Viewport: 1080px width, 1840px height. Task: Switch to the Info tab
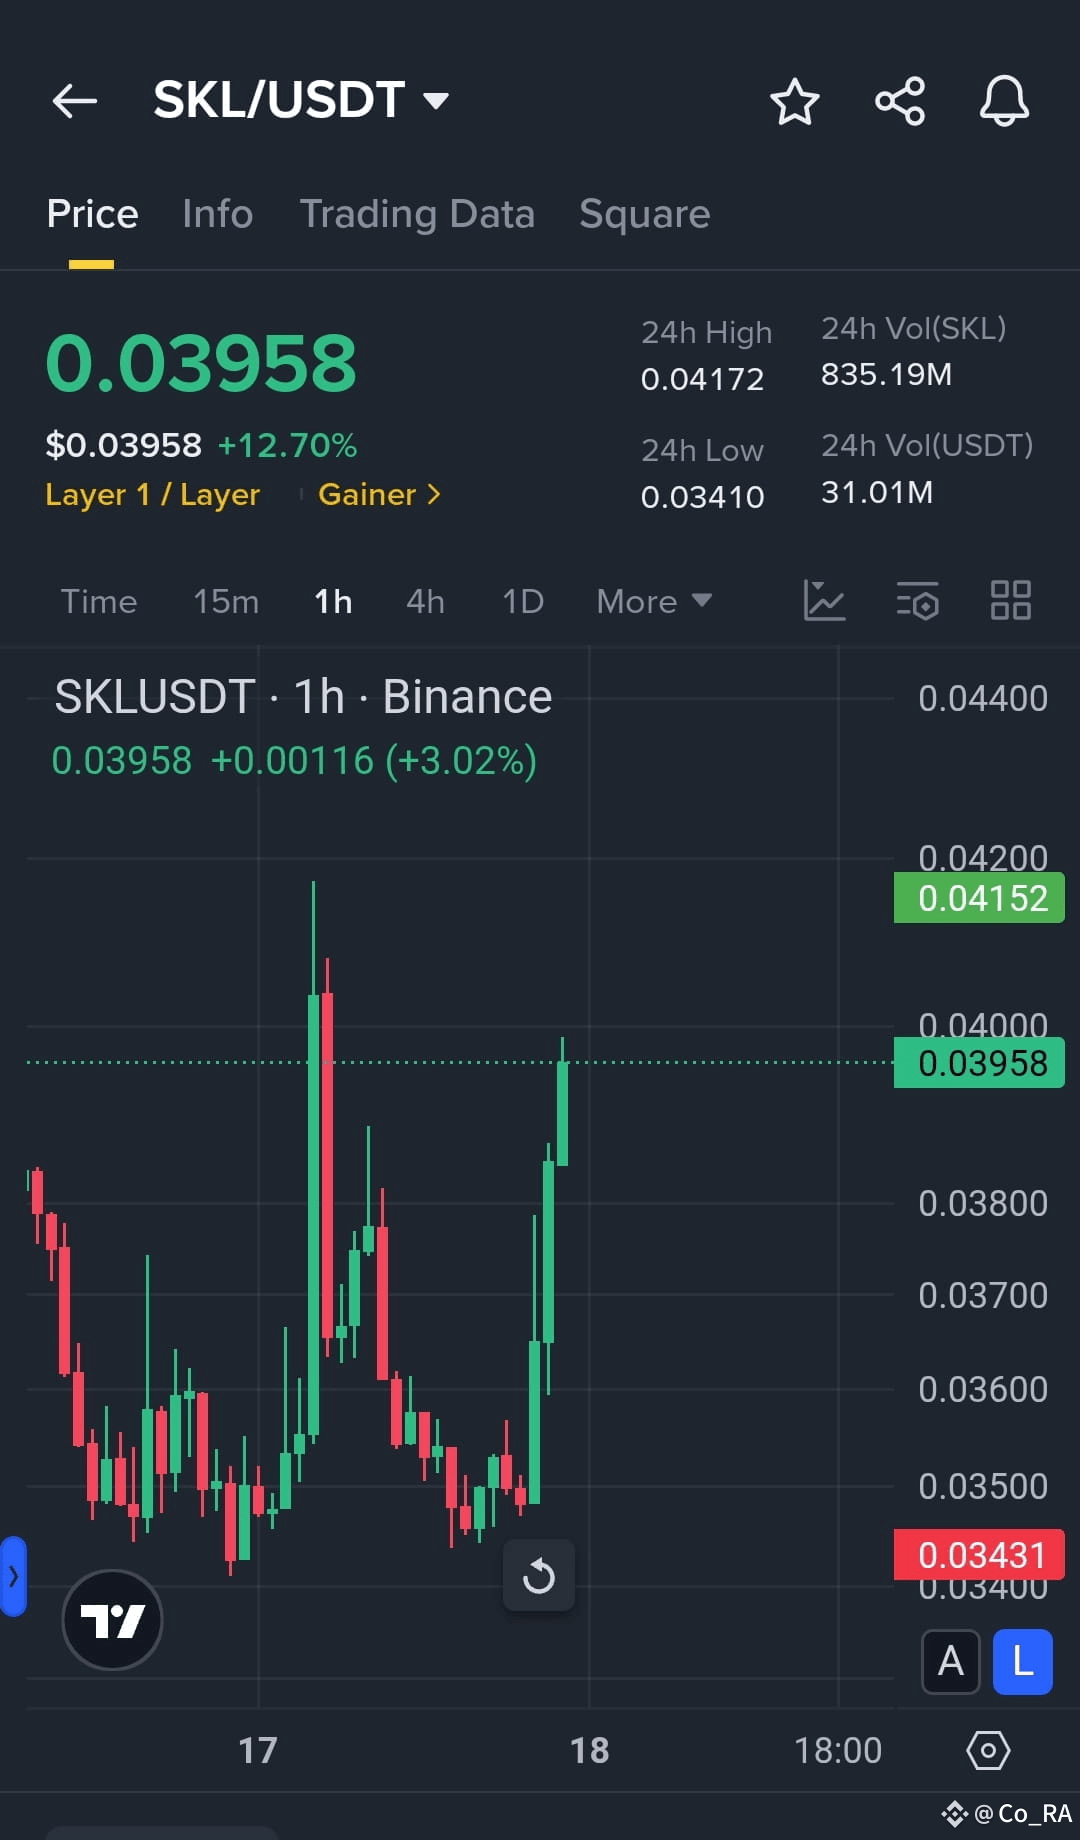217,214
